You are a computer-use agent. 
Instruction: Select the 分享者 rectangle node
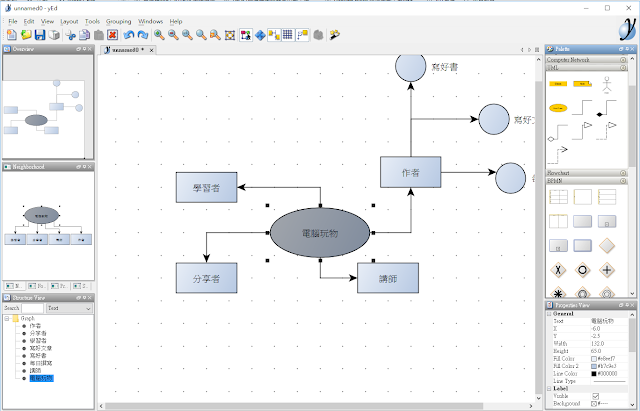206,278
